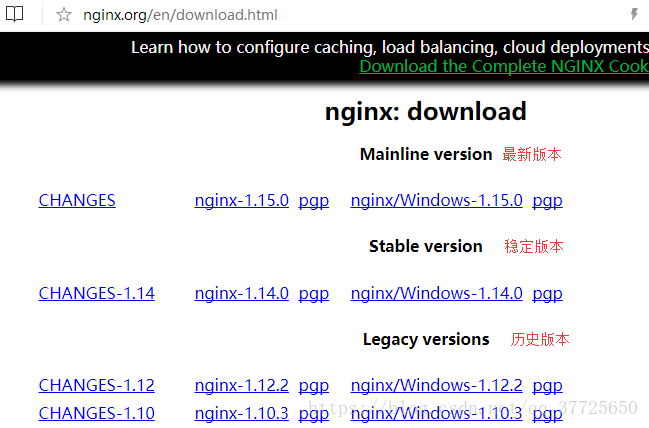649x428 pixels.
Task: Open pgp signature for nginx-1.14.0
Action: tap(314, 294)
